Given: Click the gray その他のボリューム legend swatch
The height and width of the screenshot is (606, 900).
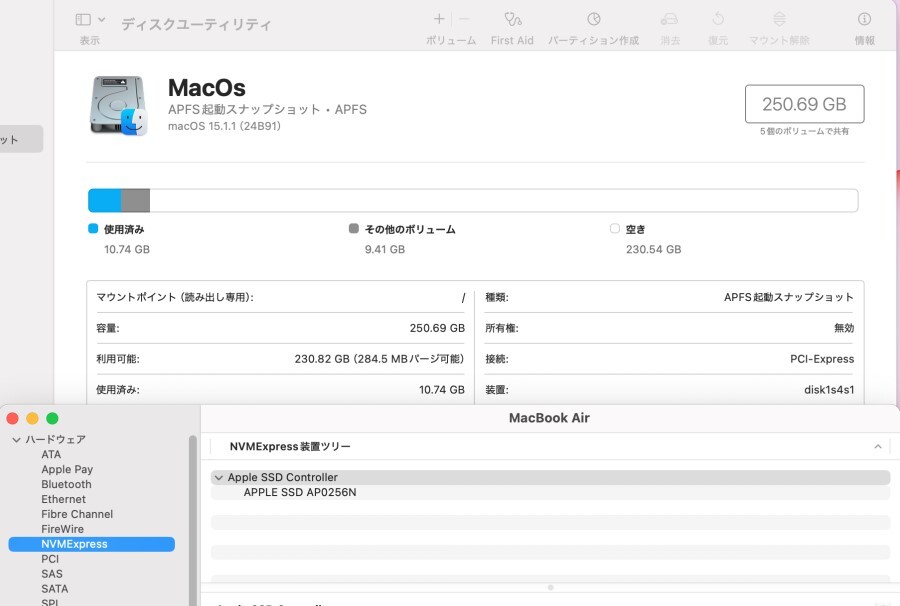Looking at the screenshot, I should pos(354,228).
